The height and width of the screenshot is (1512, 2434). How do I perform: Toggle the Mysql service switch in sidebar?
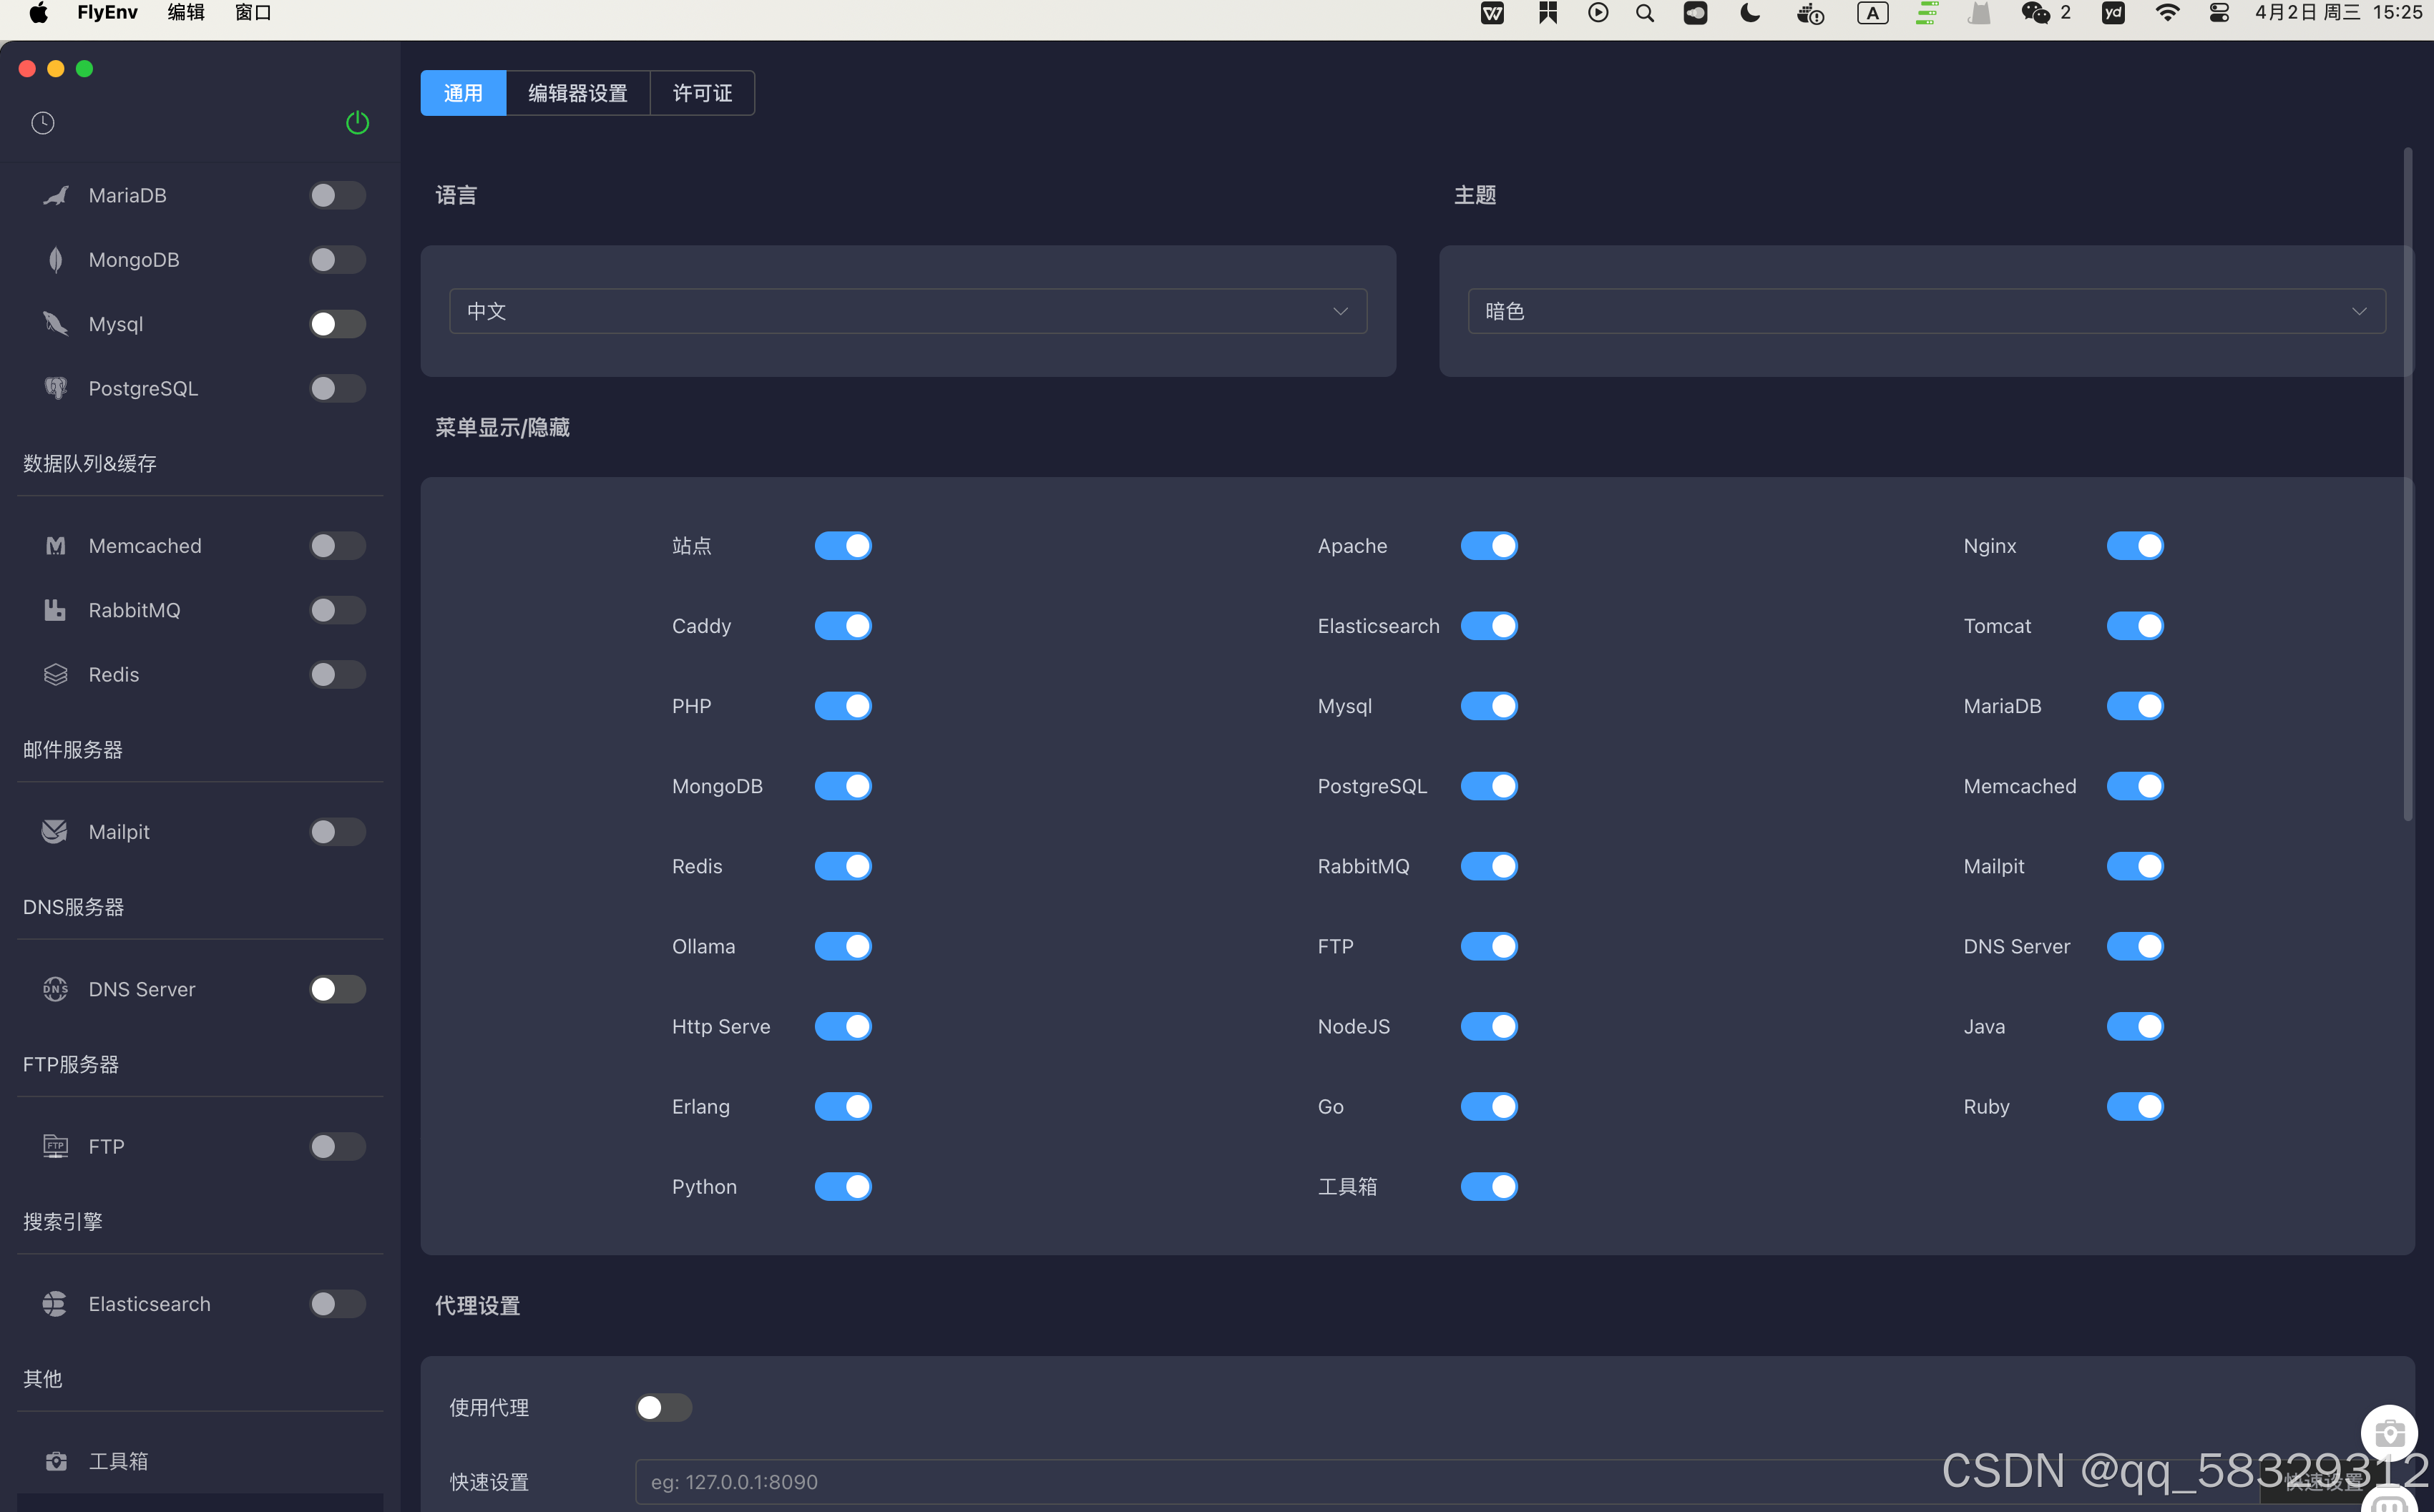337,324
